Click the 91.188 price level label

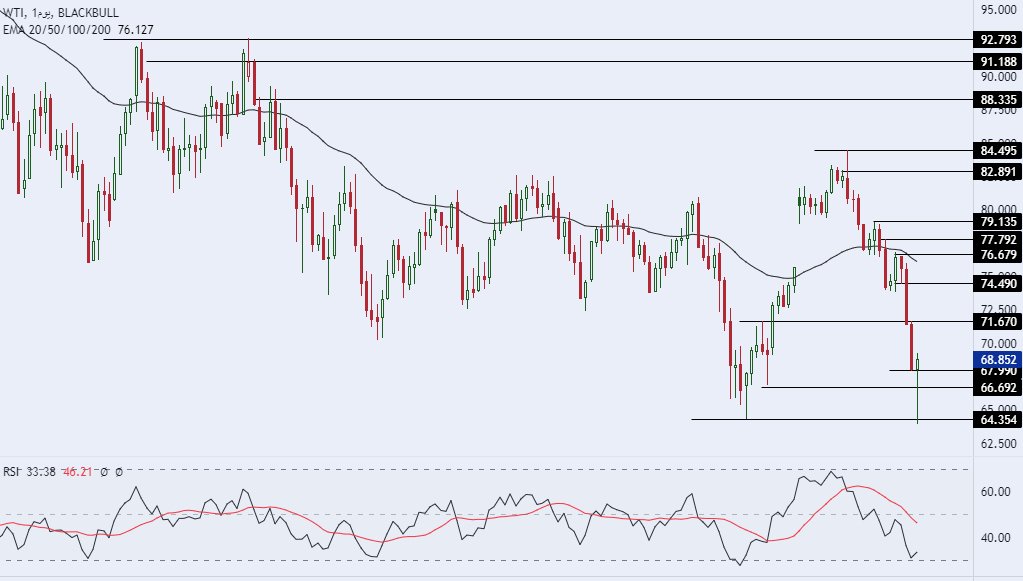(998, 61)
